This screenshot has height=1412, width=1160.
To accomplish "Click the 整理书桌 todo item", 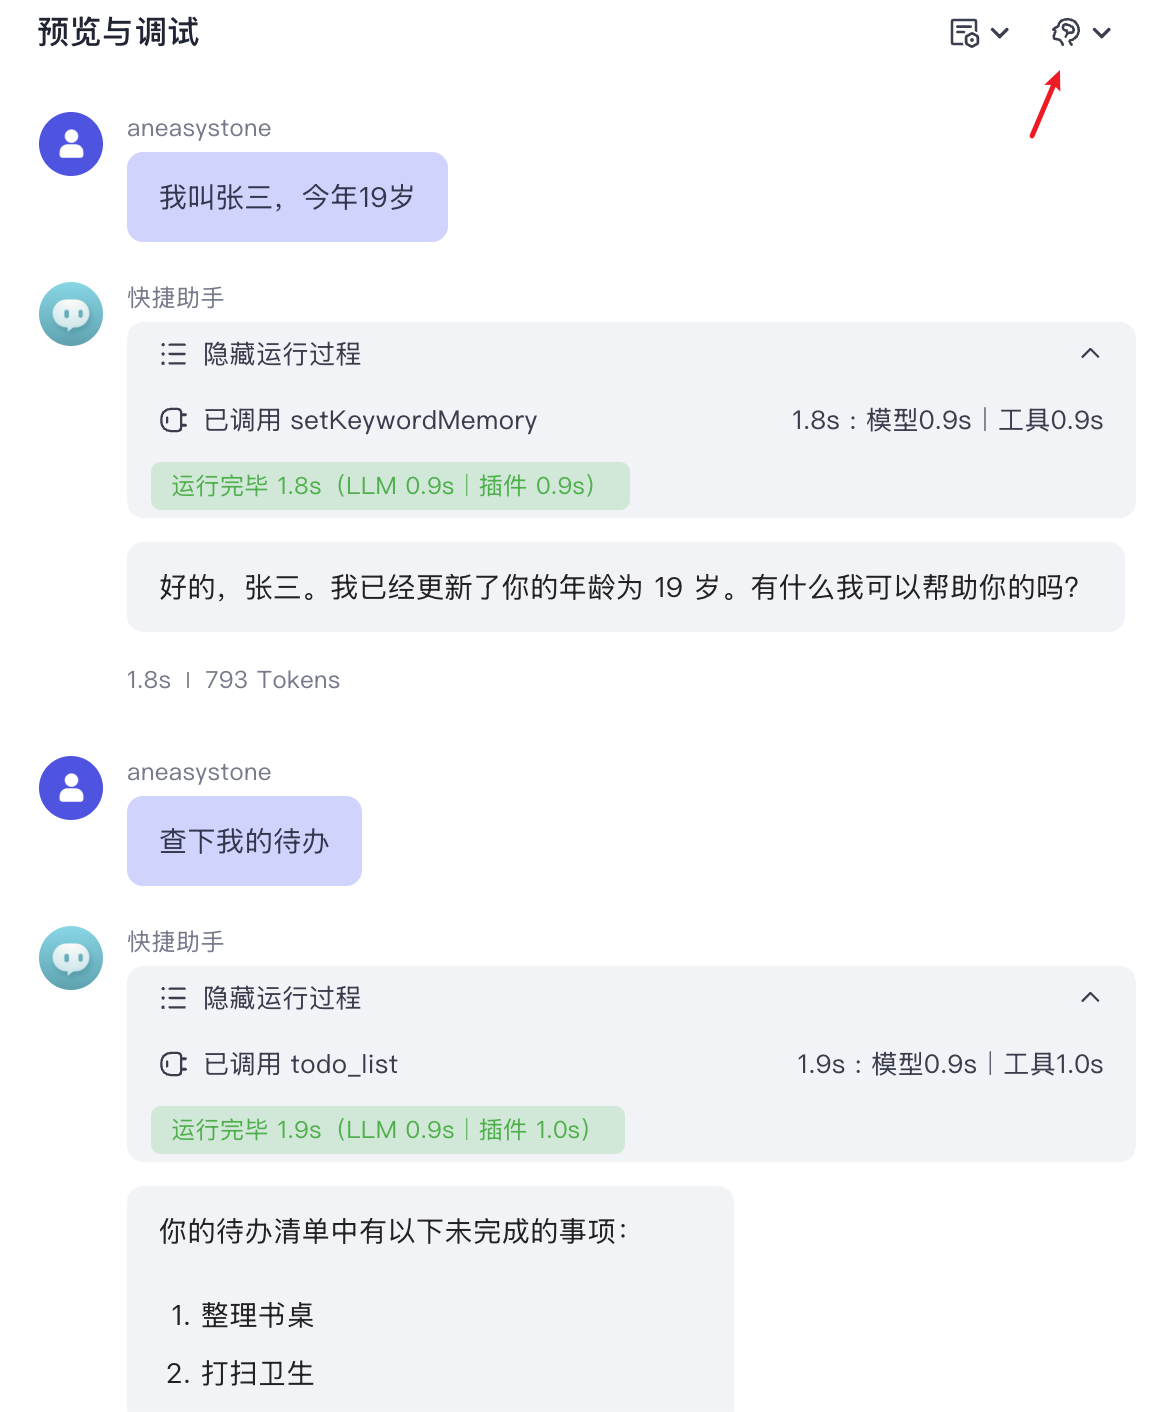I will click(x=242, y=1315).
